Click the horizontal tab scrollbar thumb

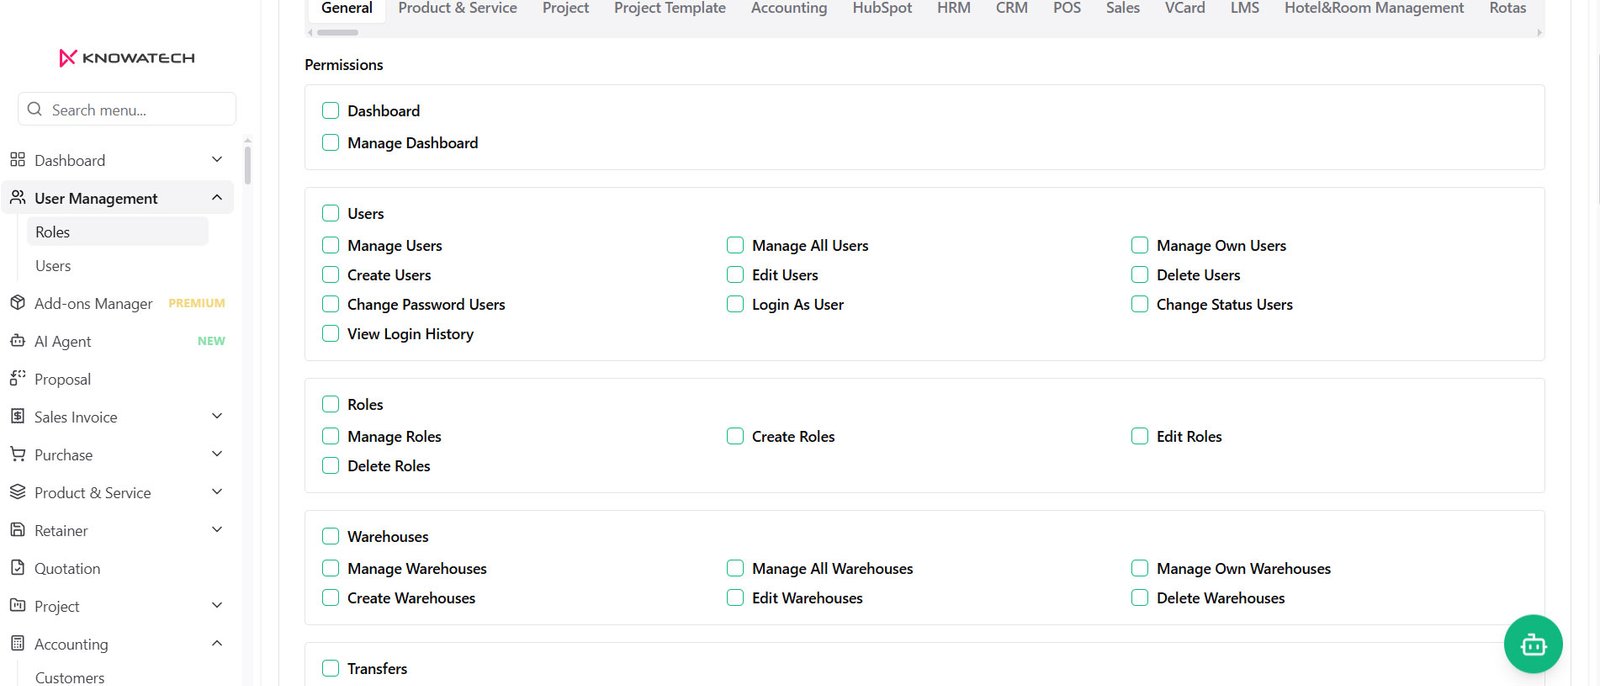338,33
